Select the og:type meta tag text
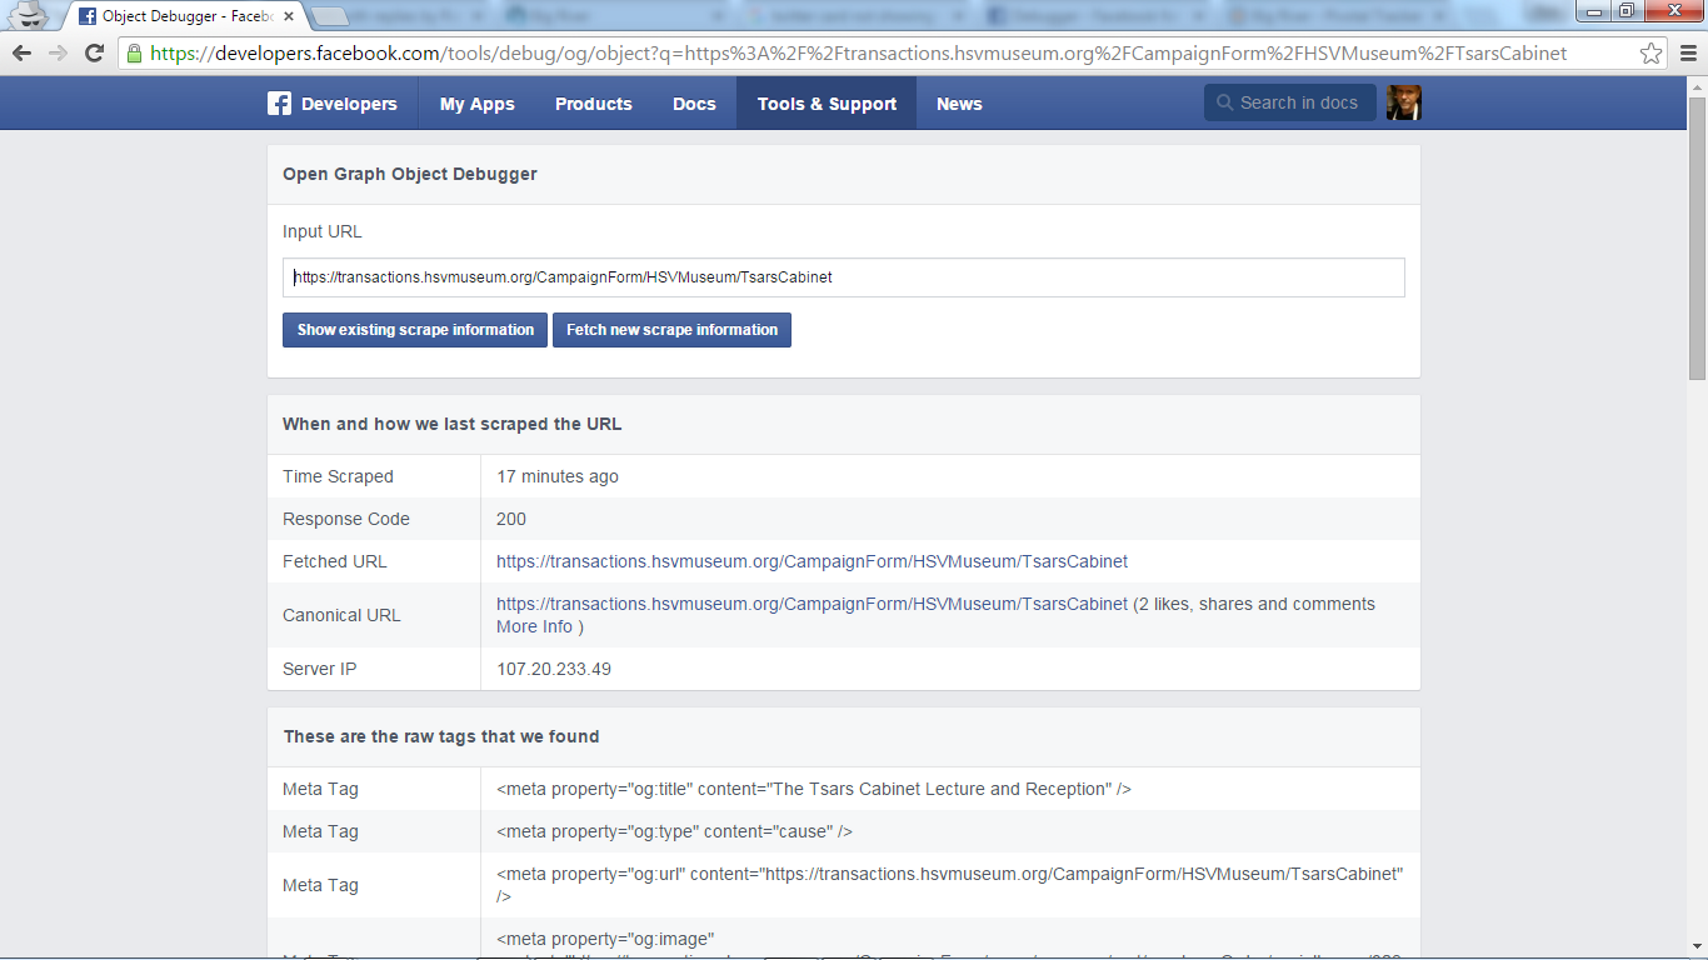The image size is (1708, 960). click(x=674, y=832)
